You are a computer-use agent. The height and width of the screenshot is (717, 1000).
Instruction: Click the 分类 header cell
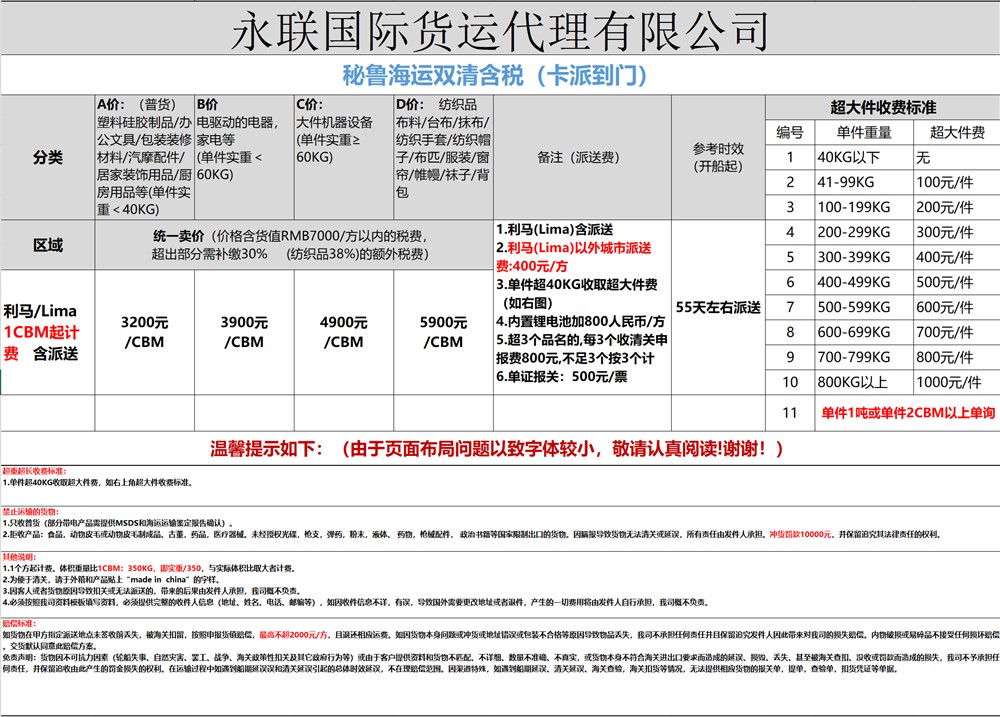click(x=47, y=157)
